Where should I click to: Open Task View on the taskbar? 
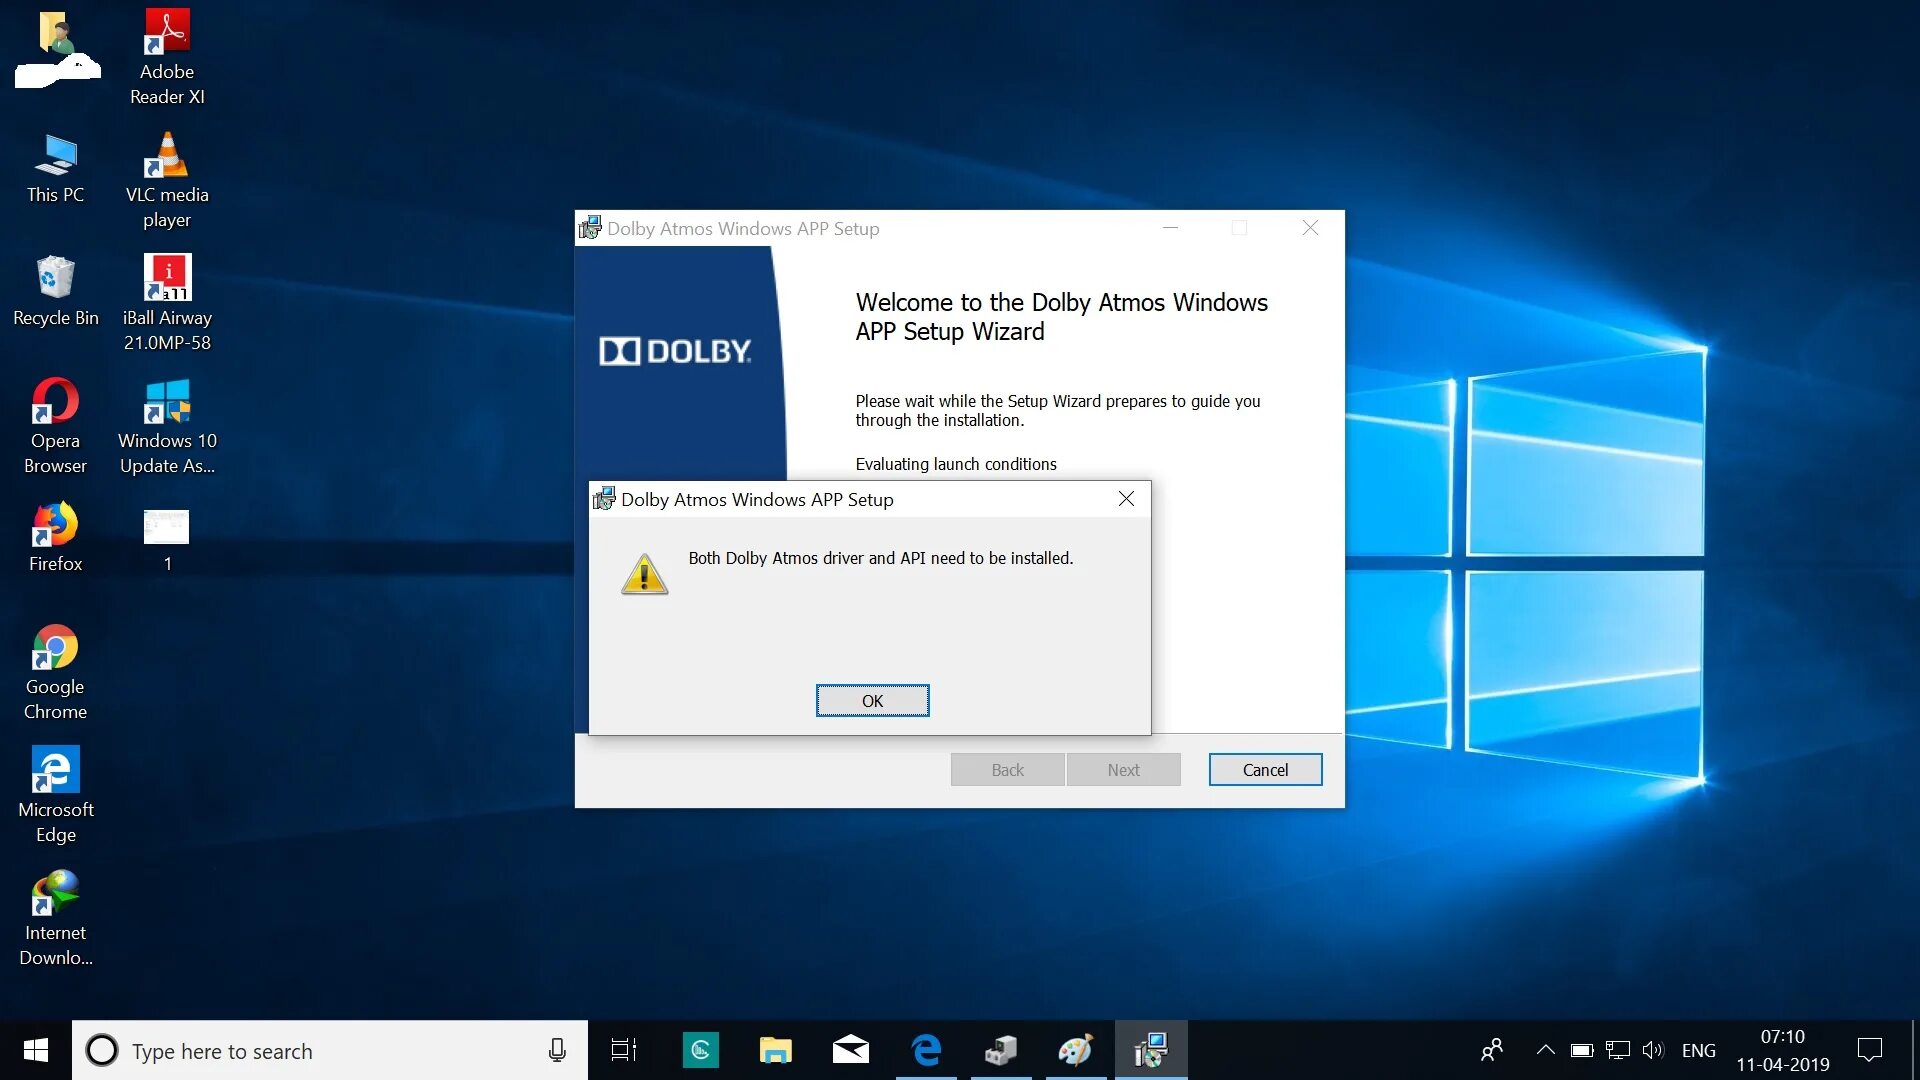click(624, 1050)
